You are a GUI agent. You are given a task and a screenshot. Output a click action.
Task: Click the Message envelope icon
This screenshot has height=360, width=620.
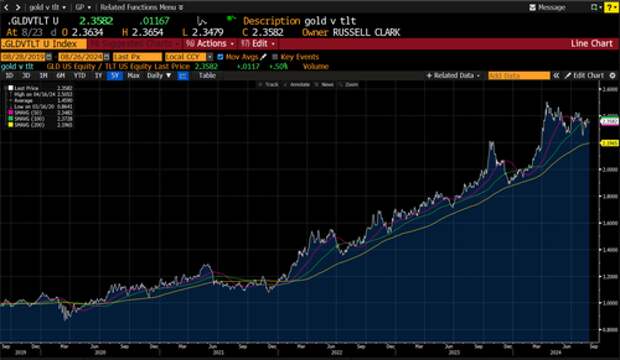pos(533,7)
